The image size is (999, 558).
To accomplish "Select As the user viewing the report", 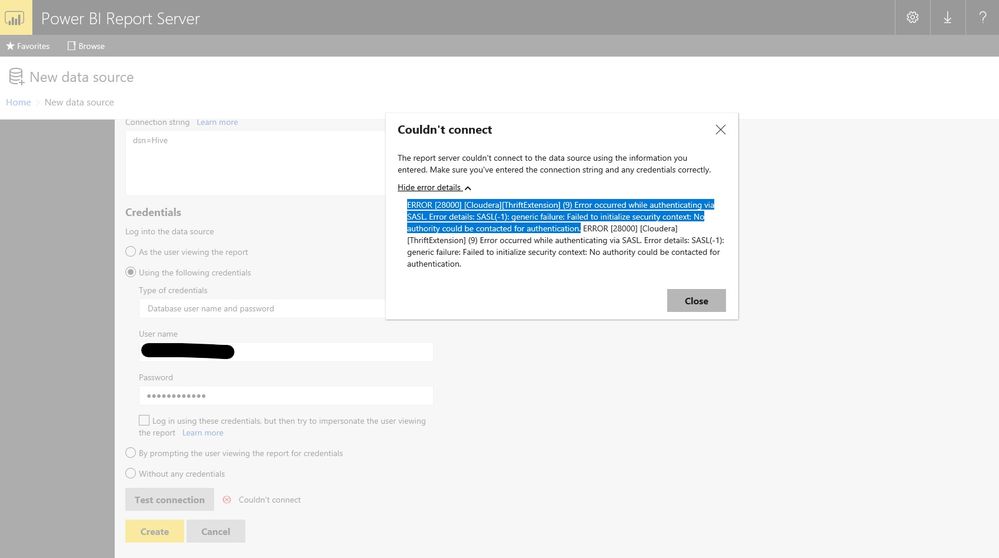I will point(131,252).
